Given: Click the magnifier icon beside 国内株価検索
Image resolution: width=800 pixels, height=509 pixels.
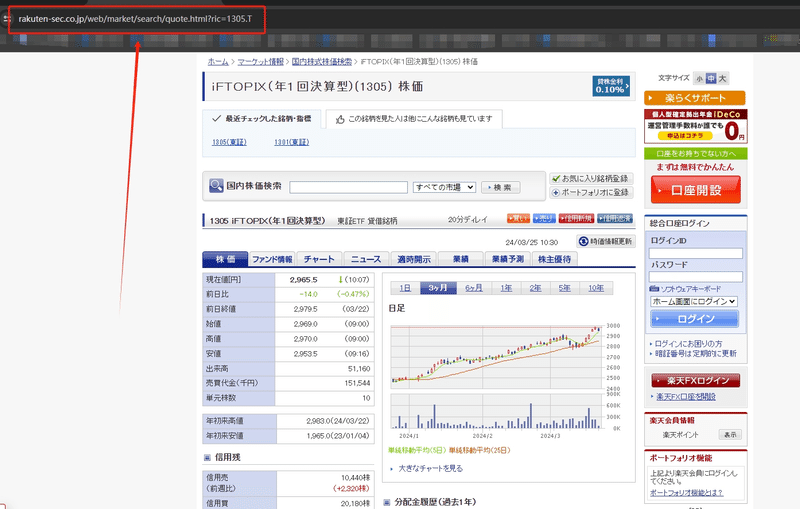Looking at the screenshot, I should click(x=216, y=186).
